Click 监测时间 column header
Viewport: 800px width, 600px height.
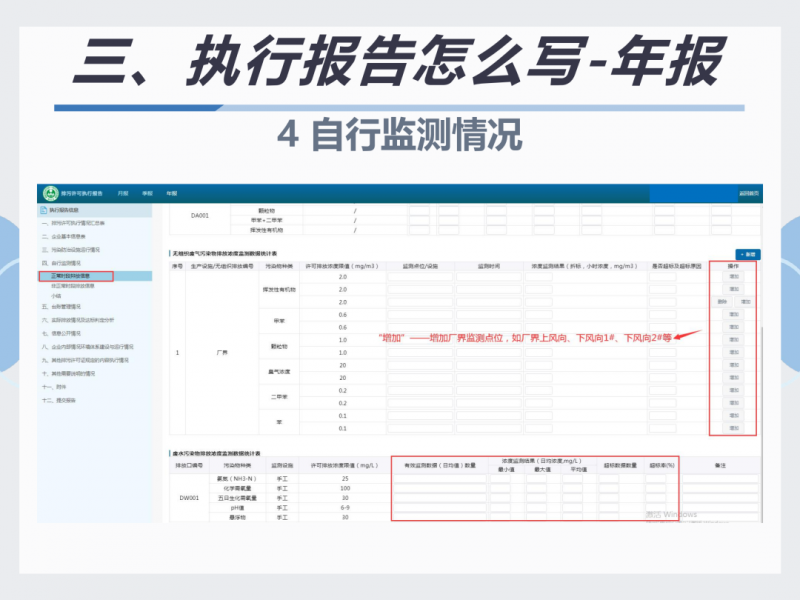click(x=489, y=266)
